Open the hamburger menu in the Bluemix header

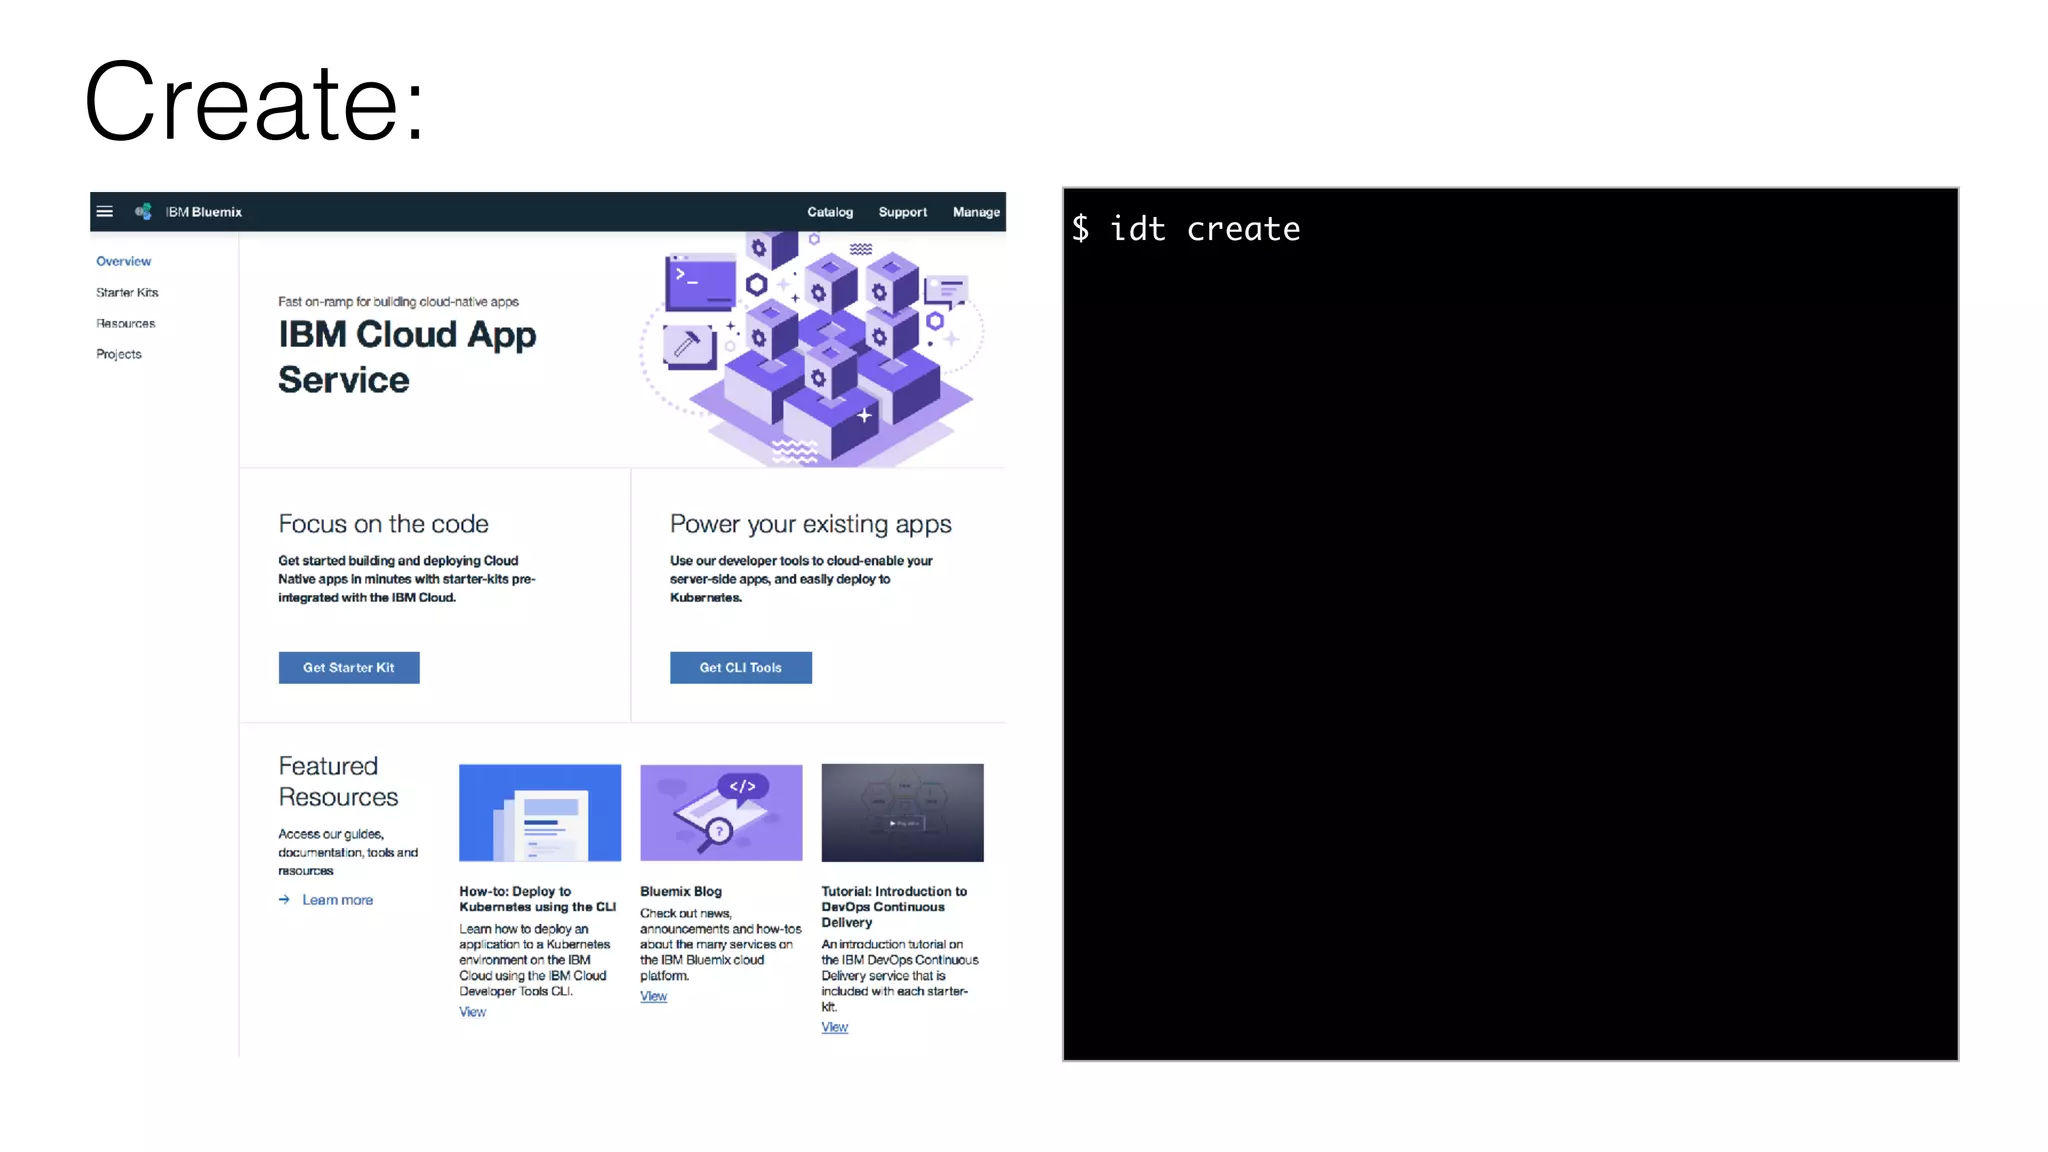[104, 212]
